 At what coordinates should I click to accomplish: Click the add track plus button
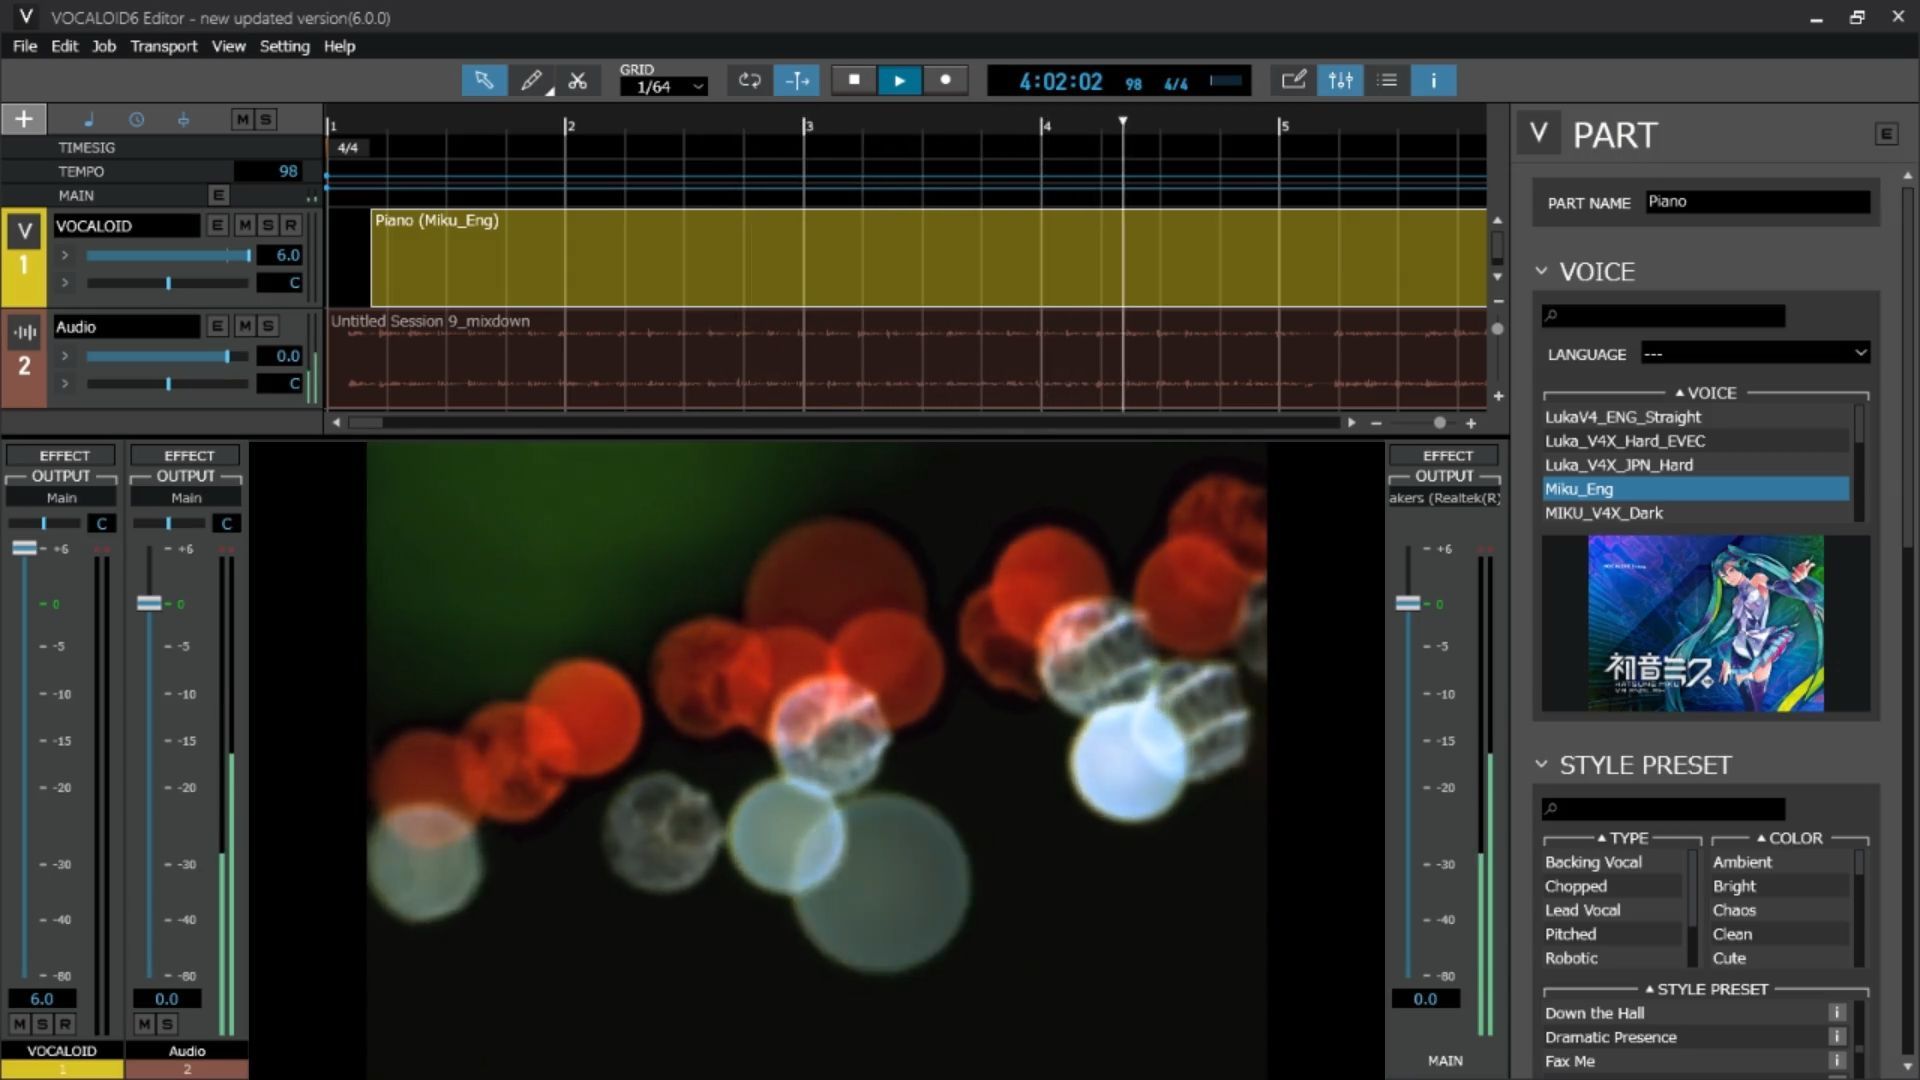click(x=24, y=119)
